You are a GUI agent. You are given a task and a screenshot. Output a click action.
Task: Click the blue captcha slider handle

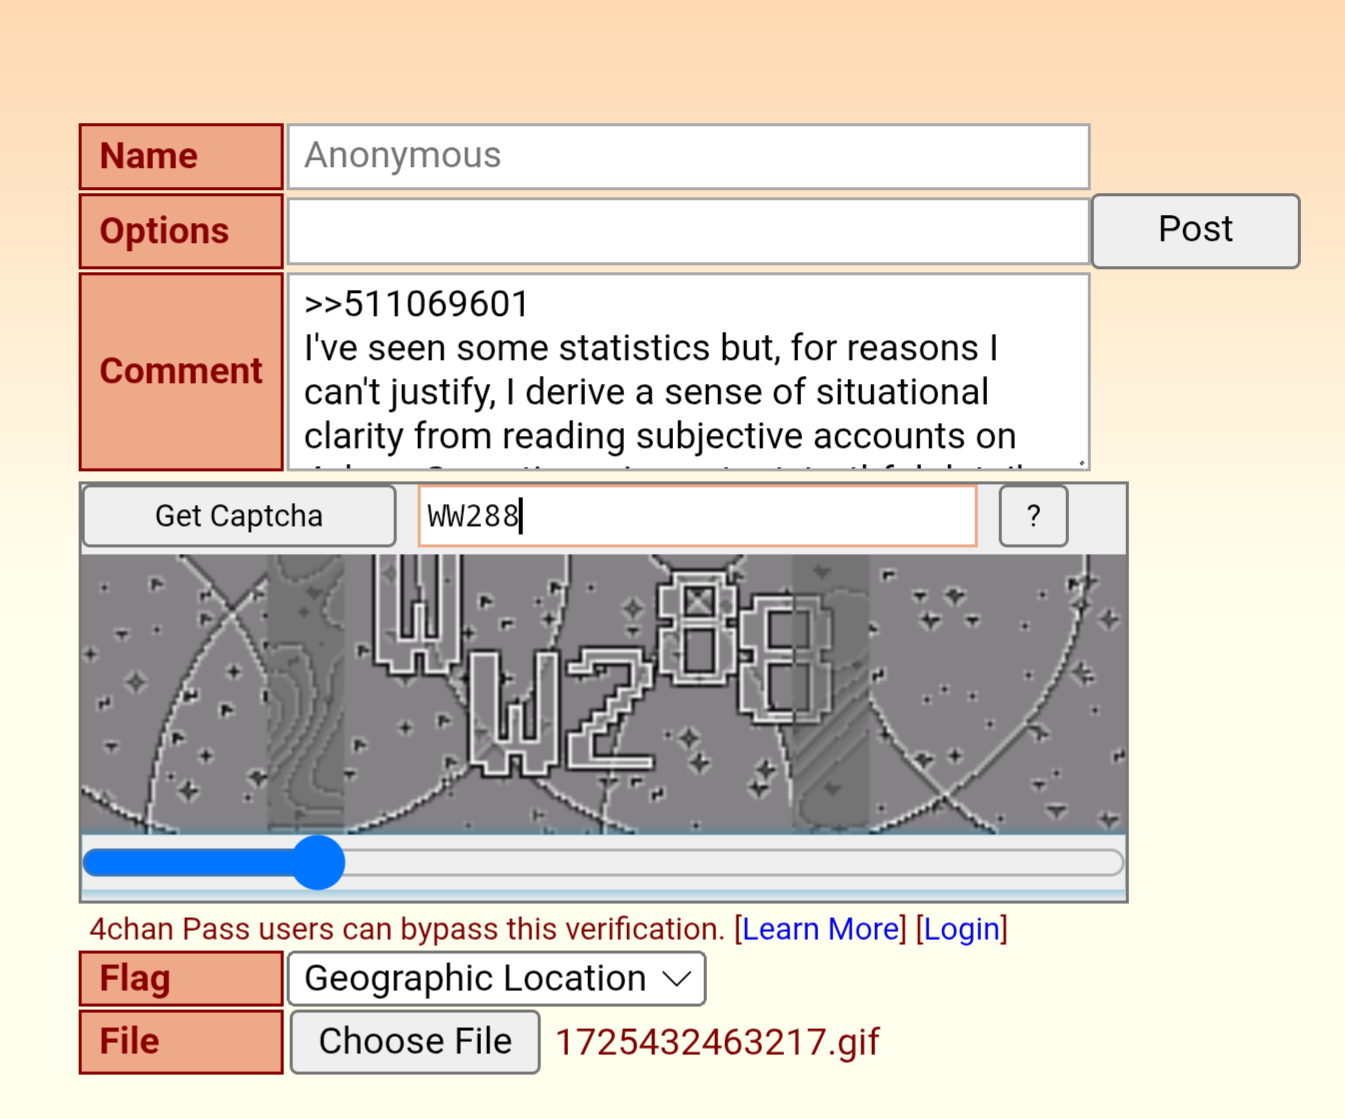pyautogui.click(x=318, y=863)
